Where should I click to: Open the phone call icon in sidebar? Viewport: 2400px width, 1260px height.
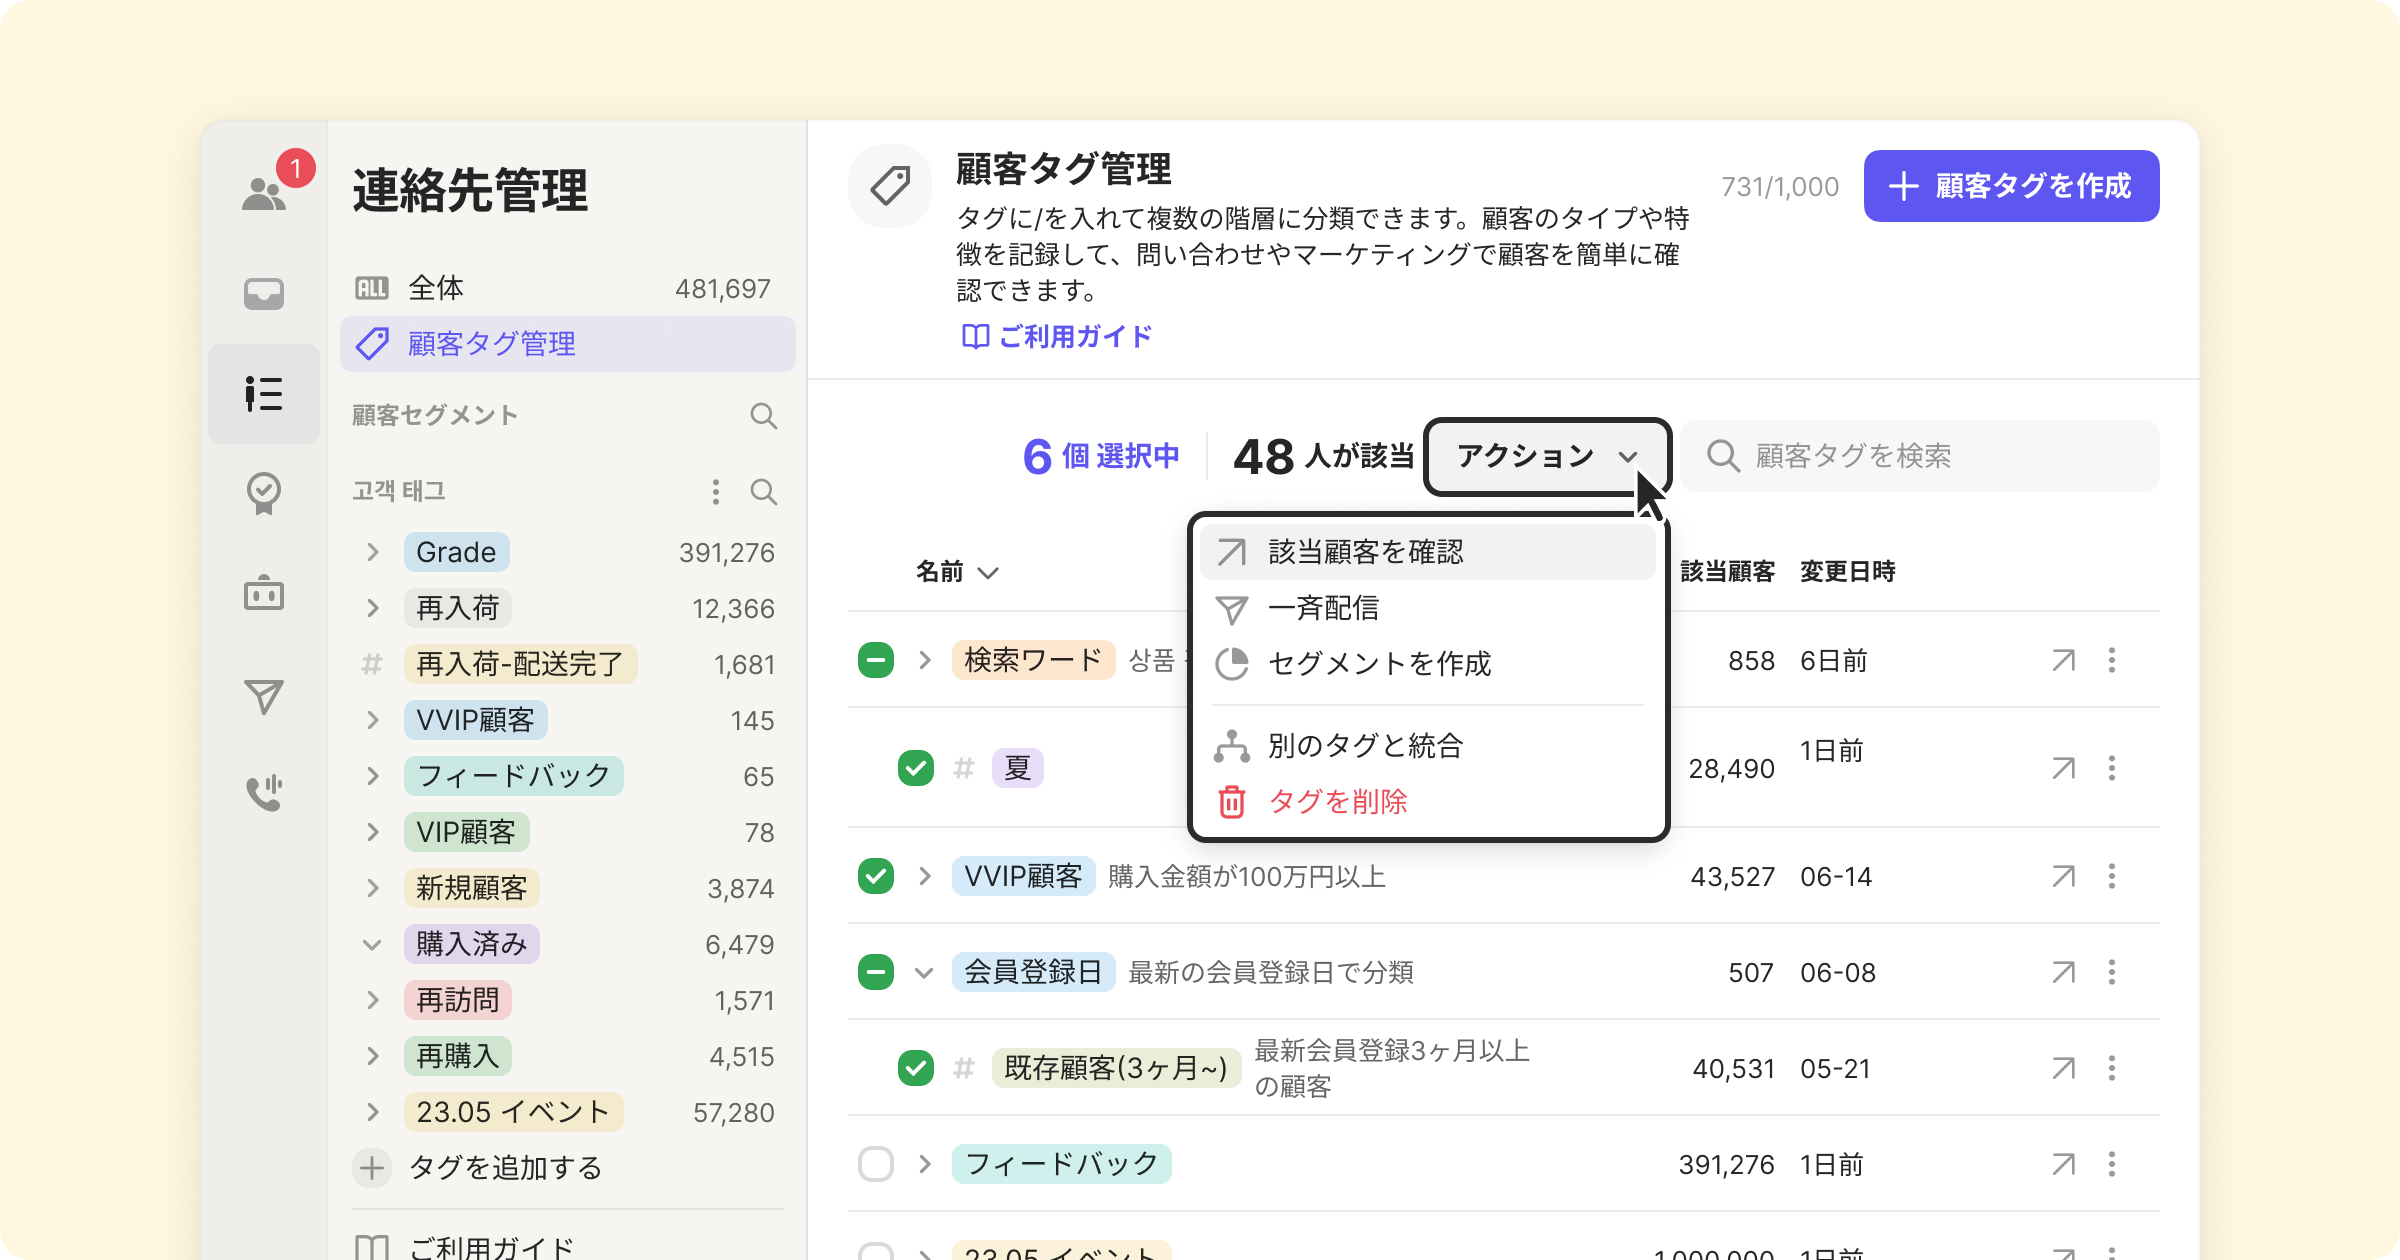264,793
